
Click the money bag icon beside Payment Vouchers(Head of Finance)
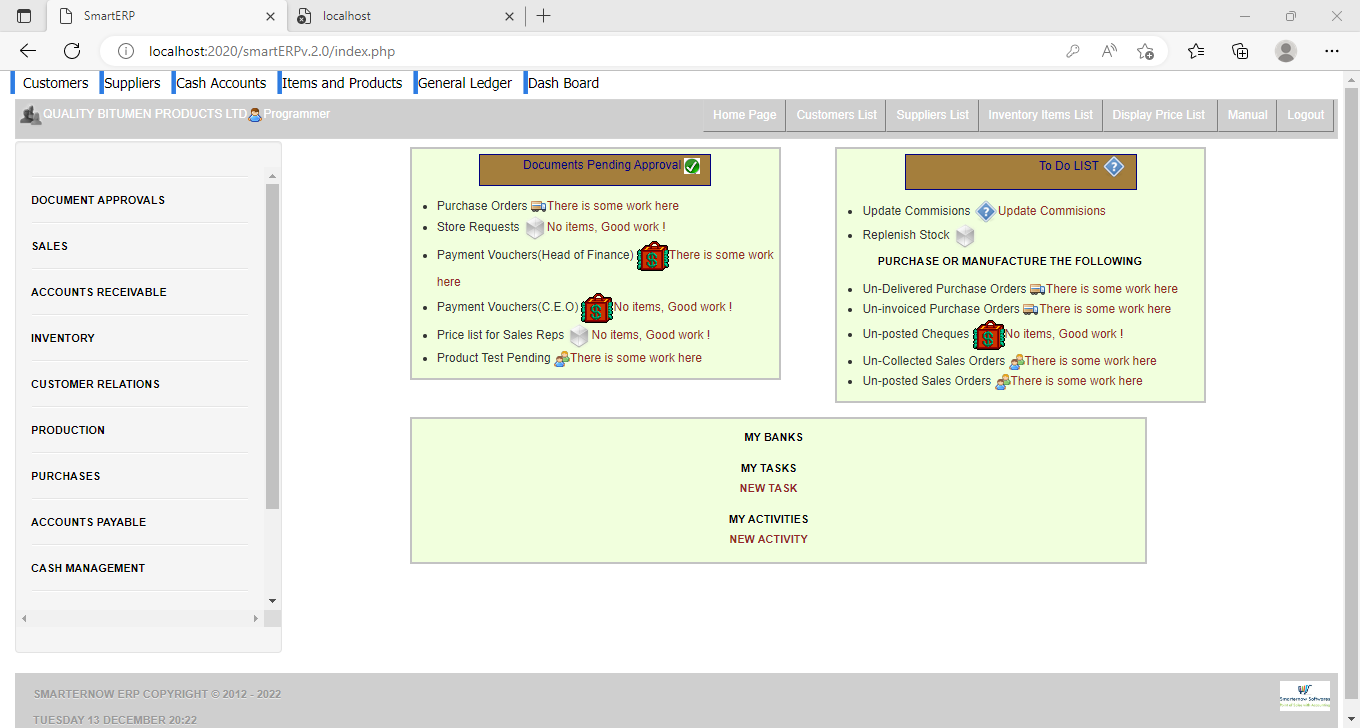(652, 258)
